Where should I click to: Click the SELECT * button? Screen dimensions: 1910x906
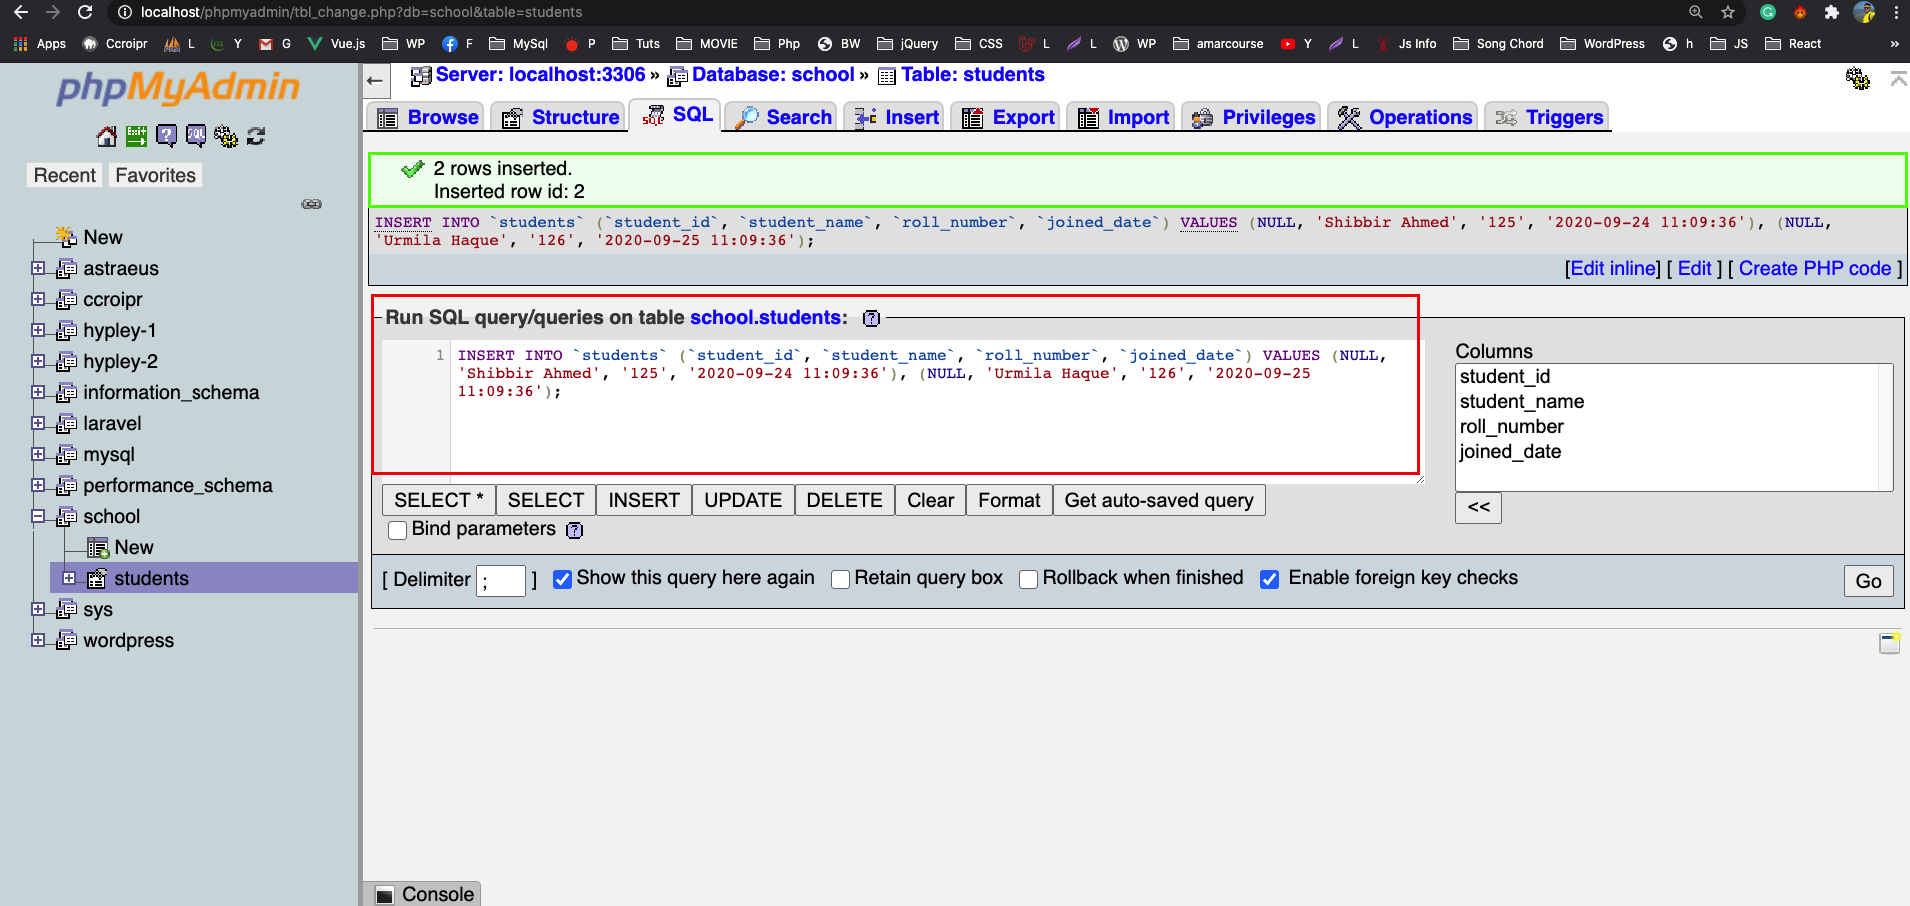(438, 500)
